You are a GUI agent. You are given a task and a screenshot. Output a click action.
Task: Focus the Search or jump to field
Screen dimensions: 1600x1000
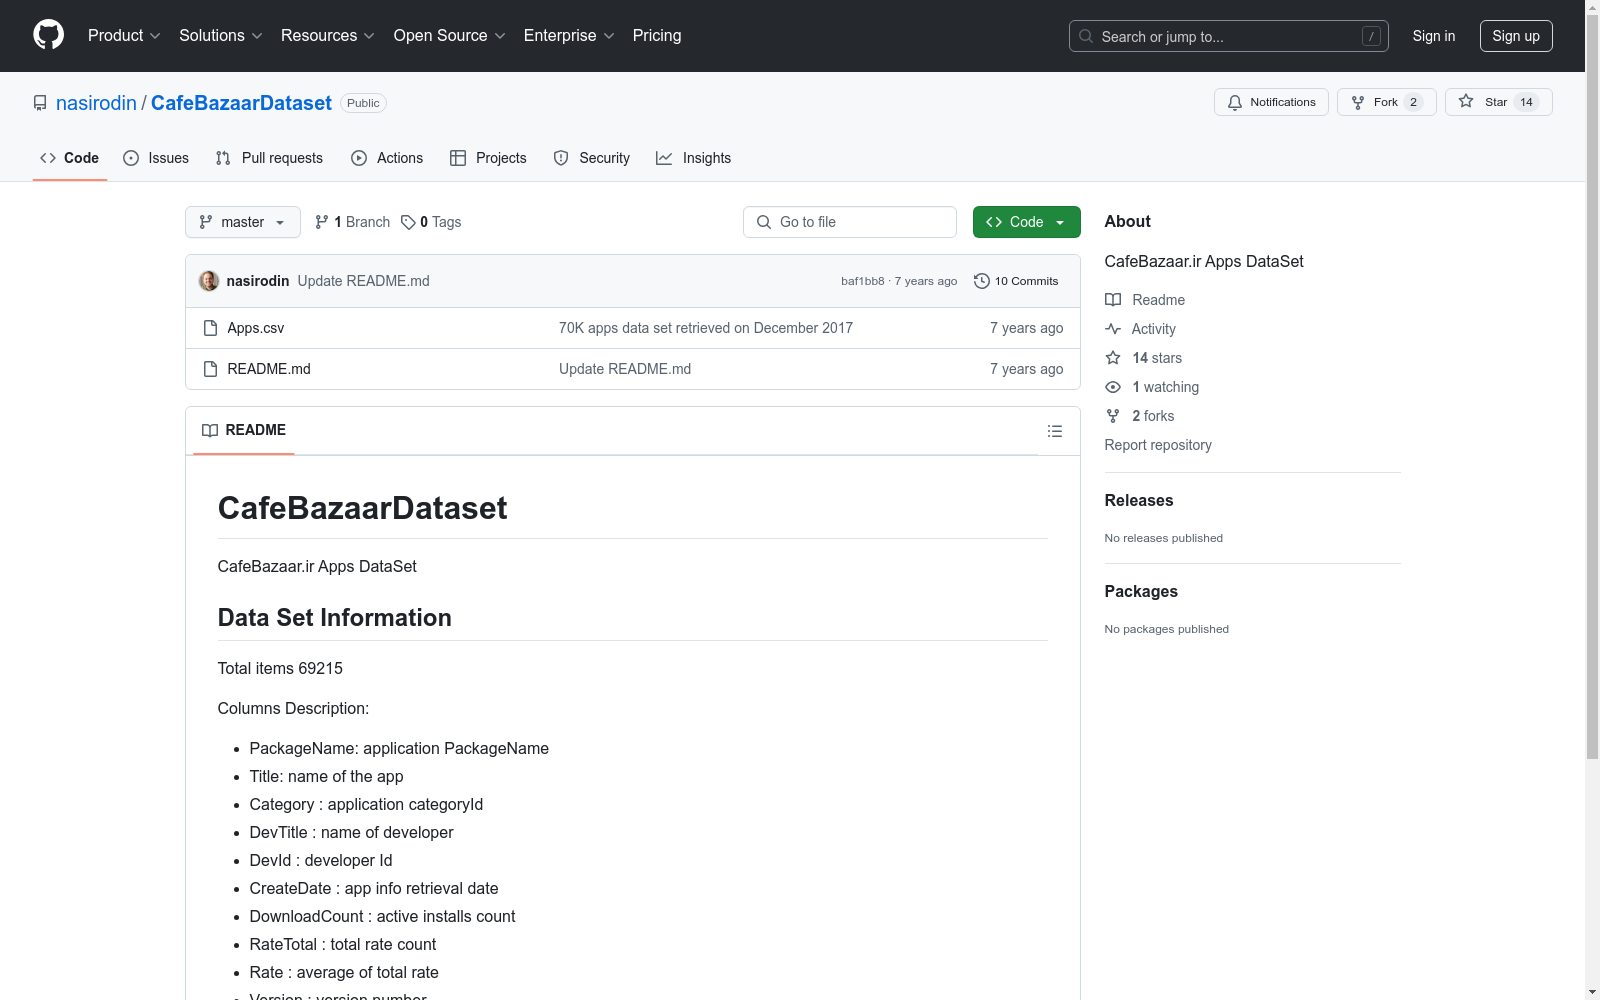pos(1228,36)
